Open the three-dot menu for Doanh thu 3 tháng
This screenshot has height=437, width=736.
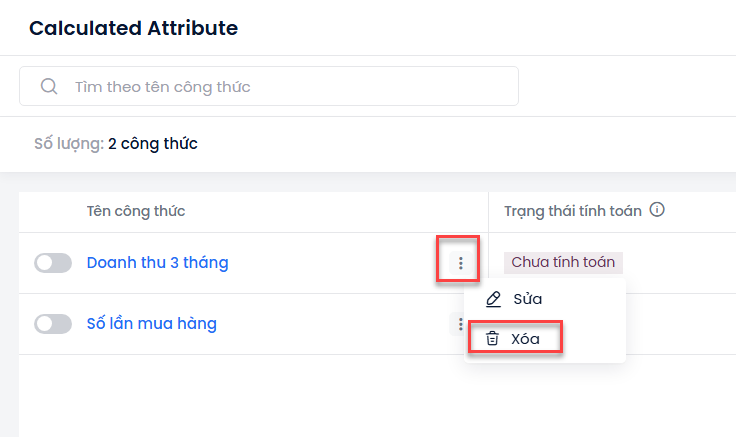460,263
